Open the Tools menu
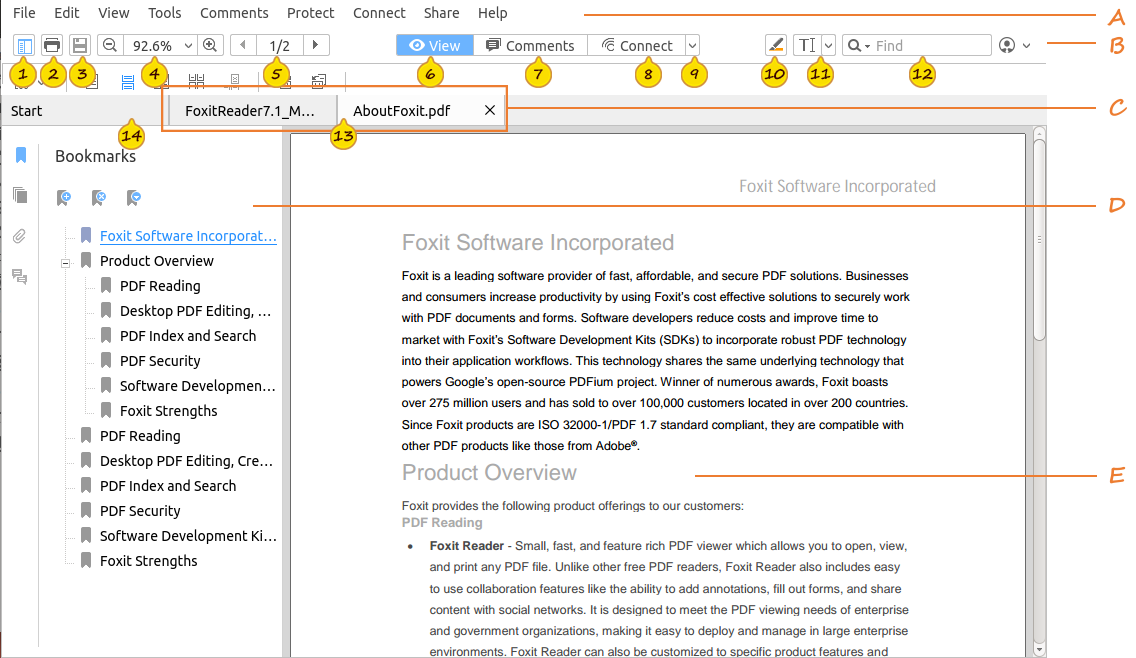The height and width of the screenshot is (658, 1136). coord(164,13)
